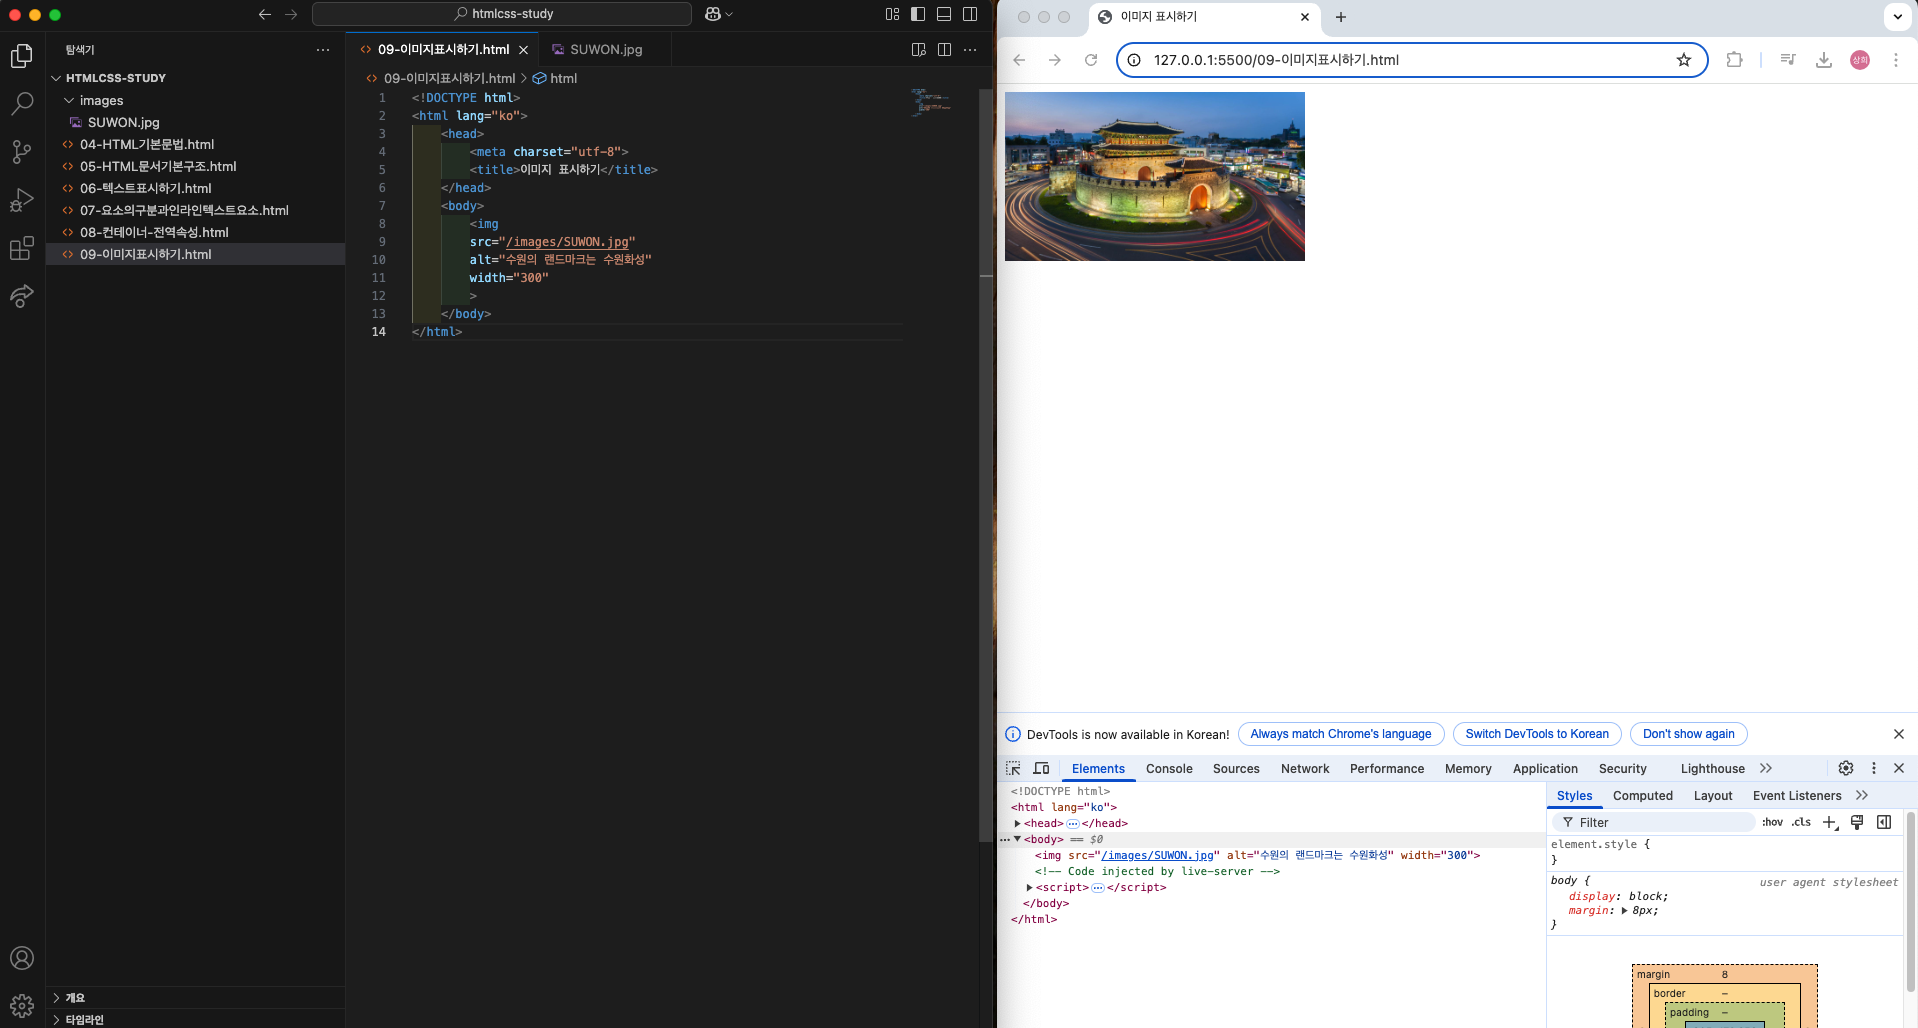Switch to the DevTools Lighthouse tab
Screen dimensions: 1918x1028
pyautogui.click(x=1712, y=769)
